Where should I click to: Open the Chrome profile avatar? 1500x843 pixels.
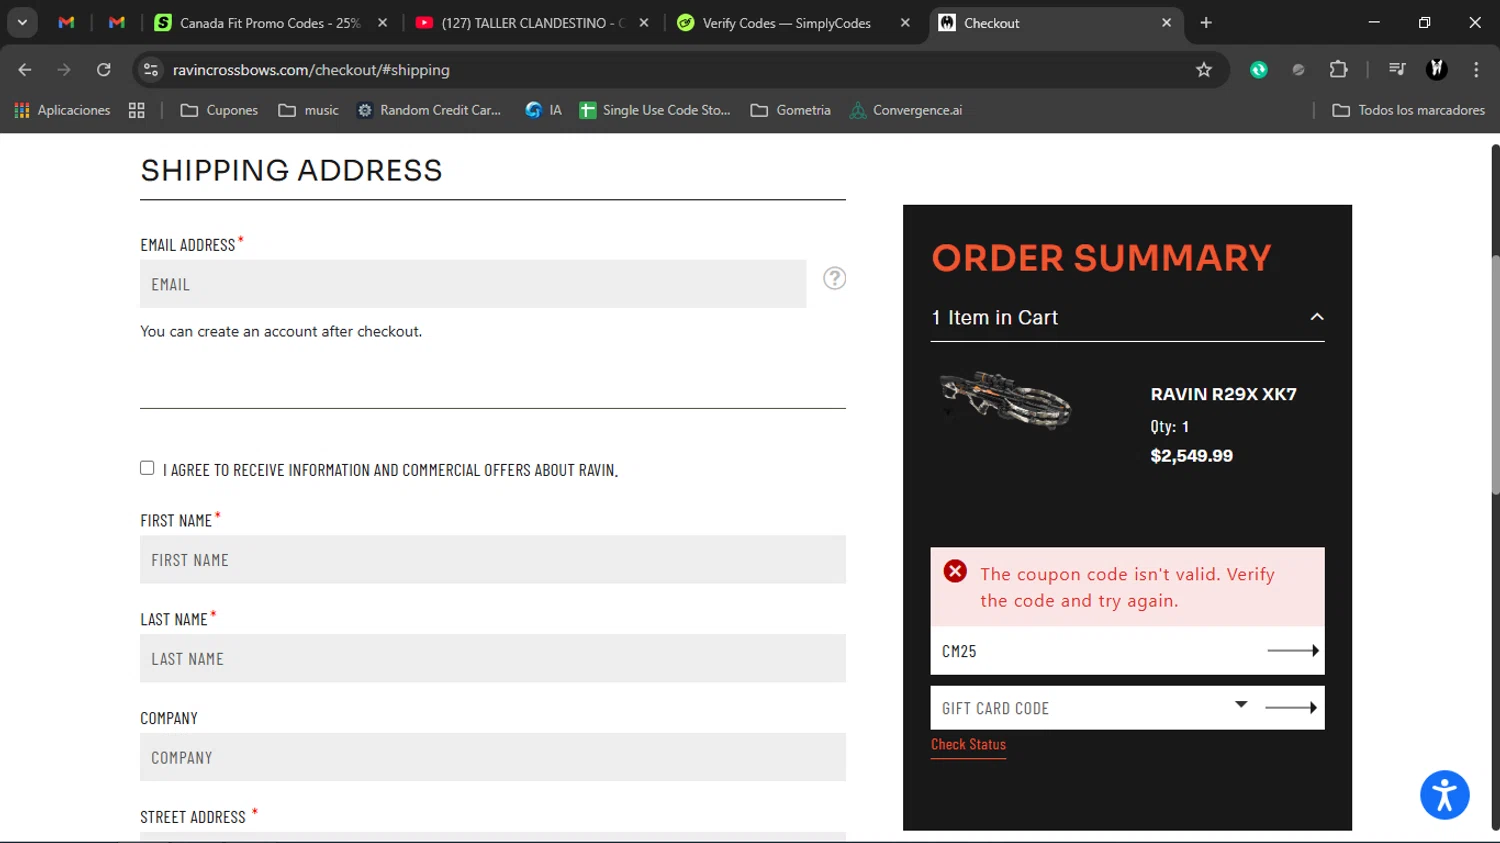1437,69
